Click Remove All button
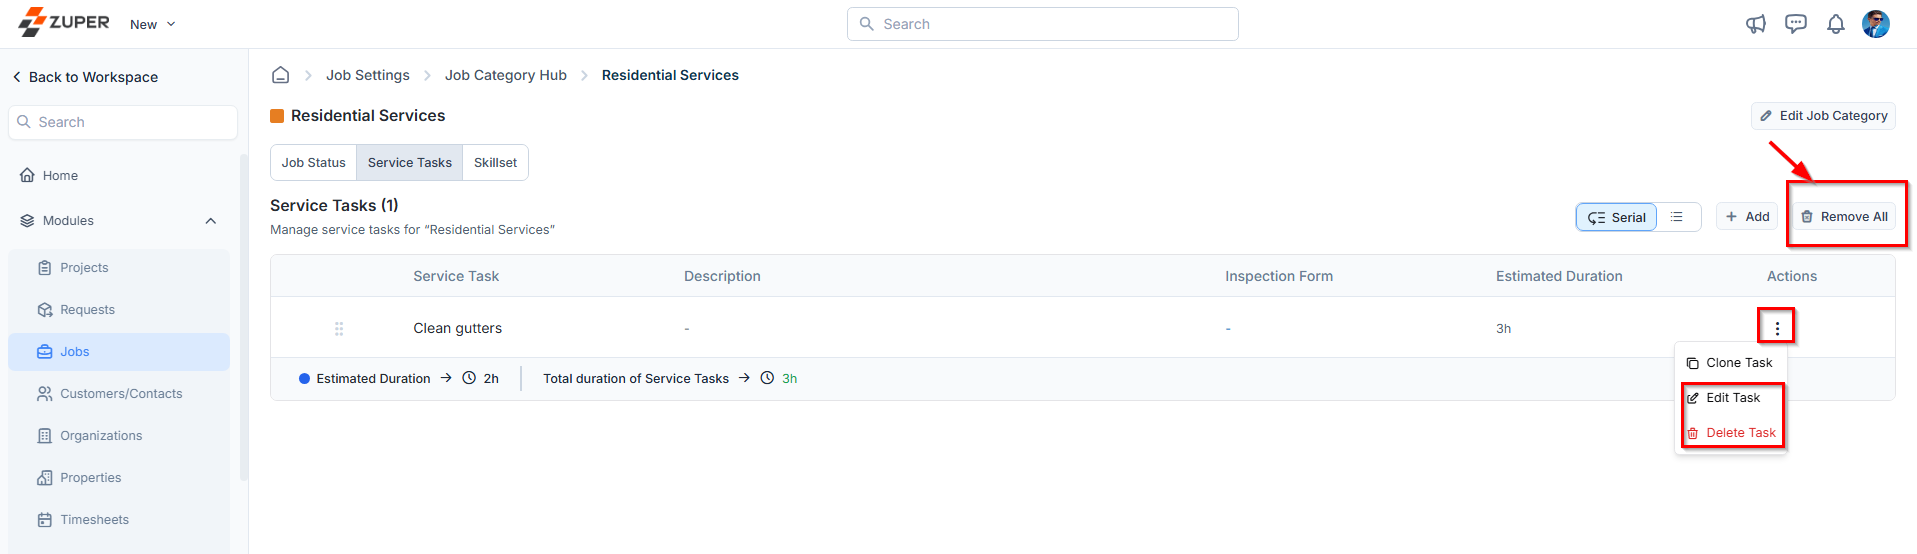1917x554 pixels. [1844, 217]
